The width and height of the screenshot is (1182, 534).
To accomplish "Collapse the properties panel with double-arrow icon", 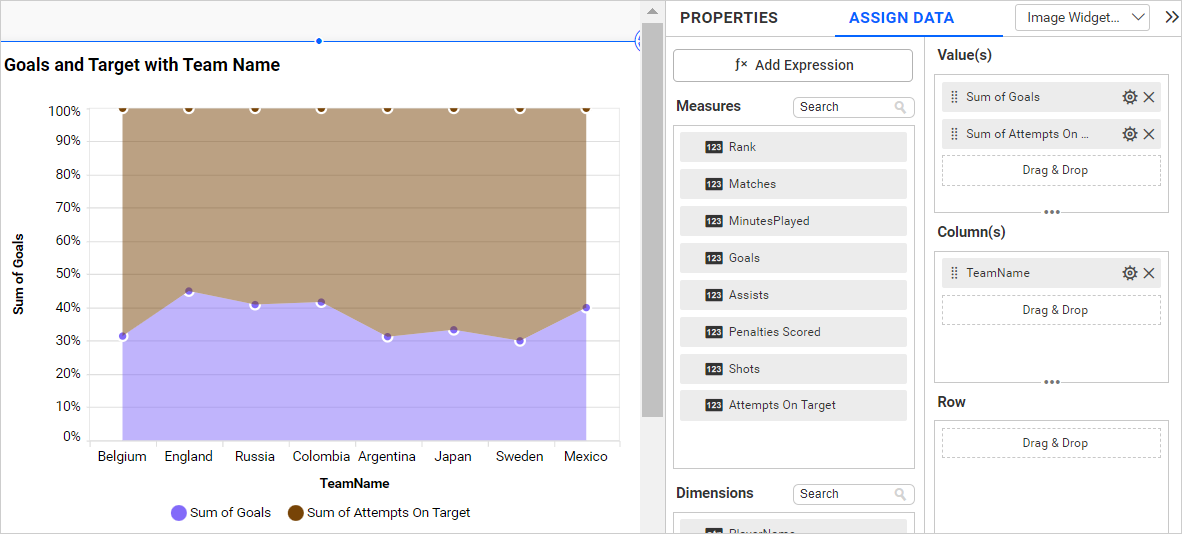I will [1172, 17].
